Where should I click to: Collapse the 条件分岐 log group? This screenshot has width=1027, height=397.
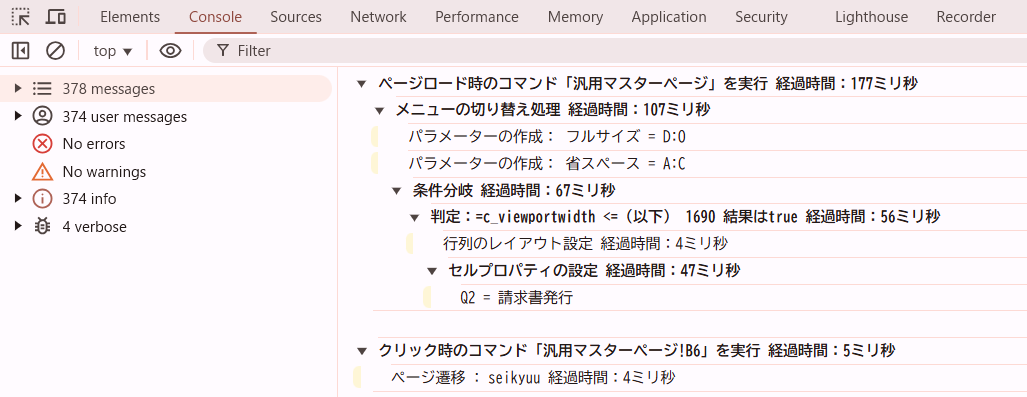tap(396, 191)
